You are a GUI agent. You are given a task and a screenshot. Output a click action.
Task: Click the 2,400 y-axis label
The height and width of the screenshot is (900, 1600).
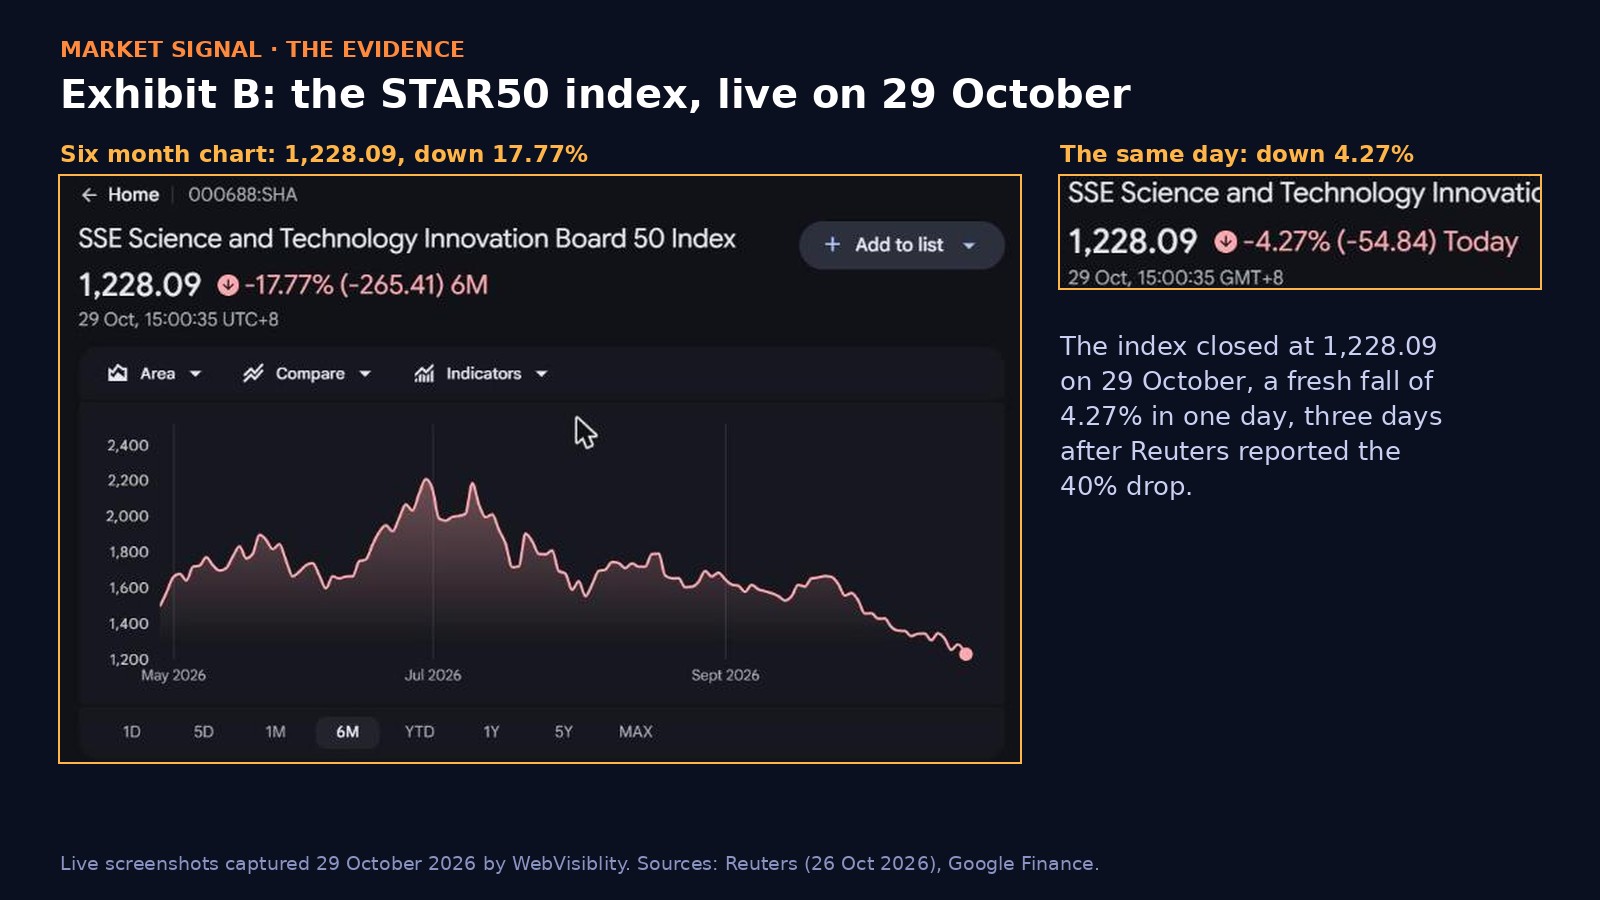coord(128,446)
